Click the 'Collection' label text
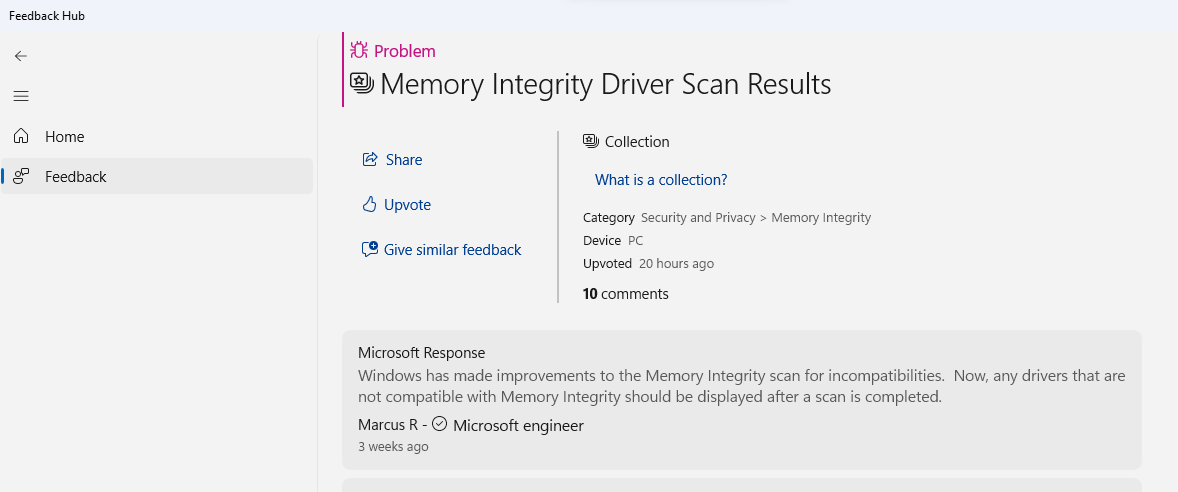 637,141
